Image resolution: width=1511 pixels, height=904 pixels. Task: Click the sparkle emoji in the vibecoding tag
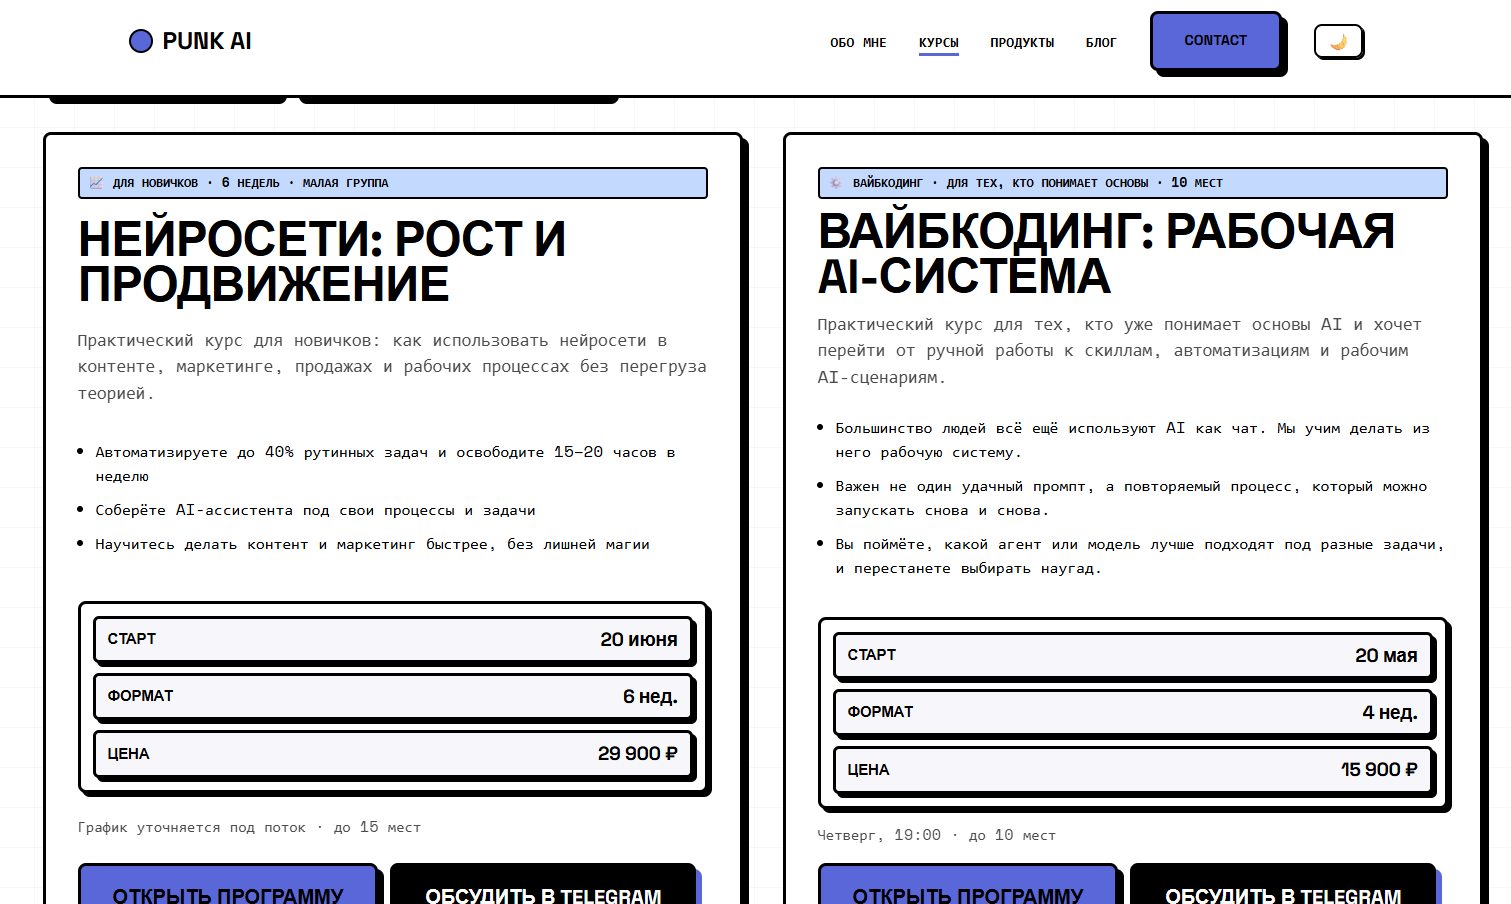point(836,183)
